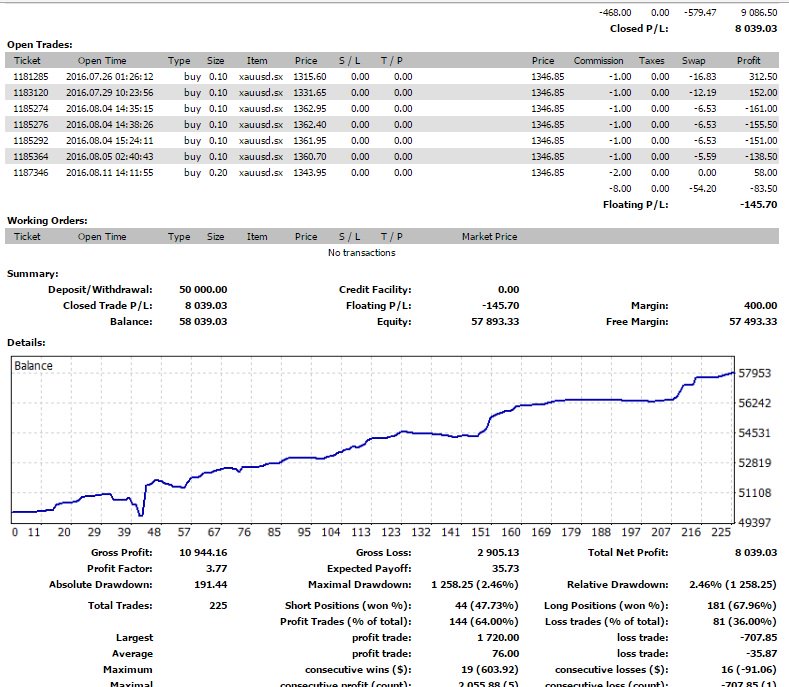Screen dimensions: 789x687
Task: Click Closed P/L value 8 039.03 at top
Action: 756,29
